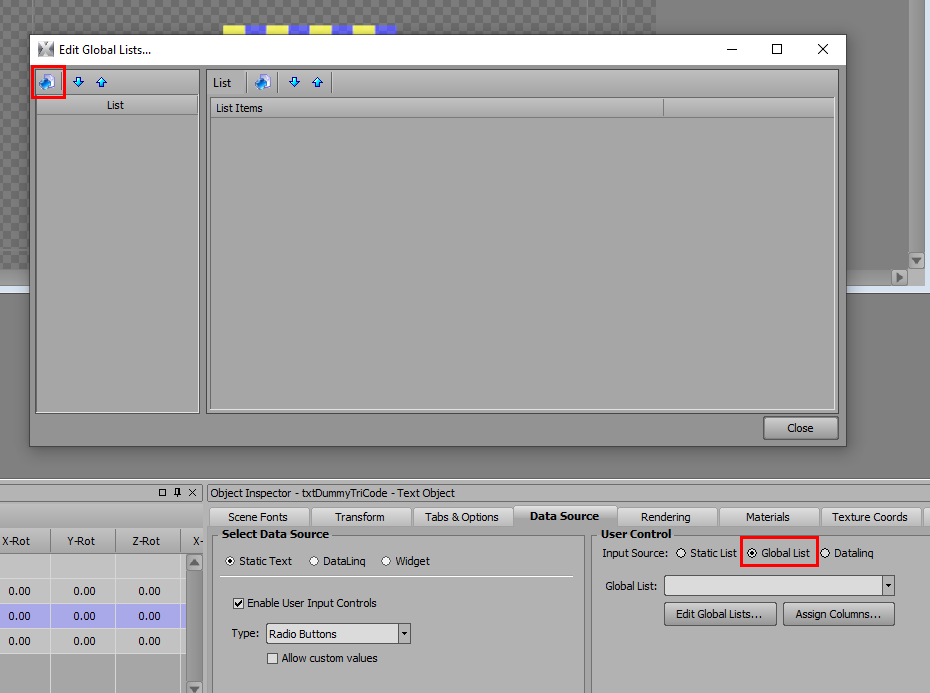Click the table scrollbar down arrow

195,687
